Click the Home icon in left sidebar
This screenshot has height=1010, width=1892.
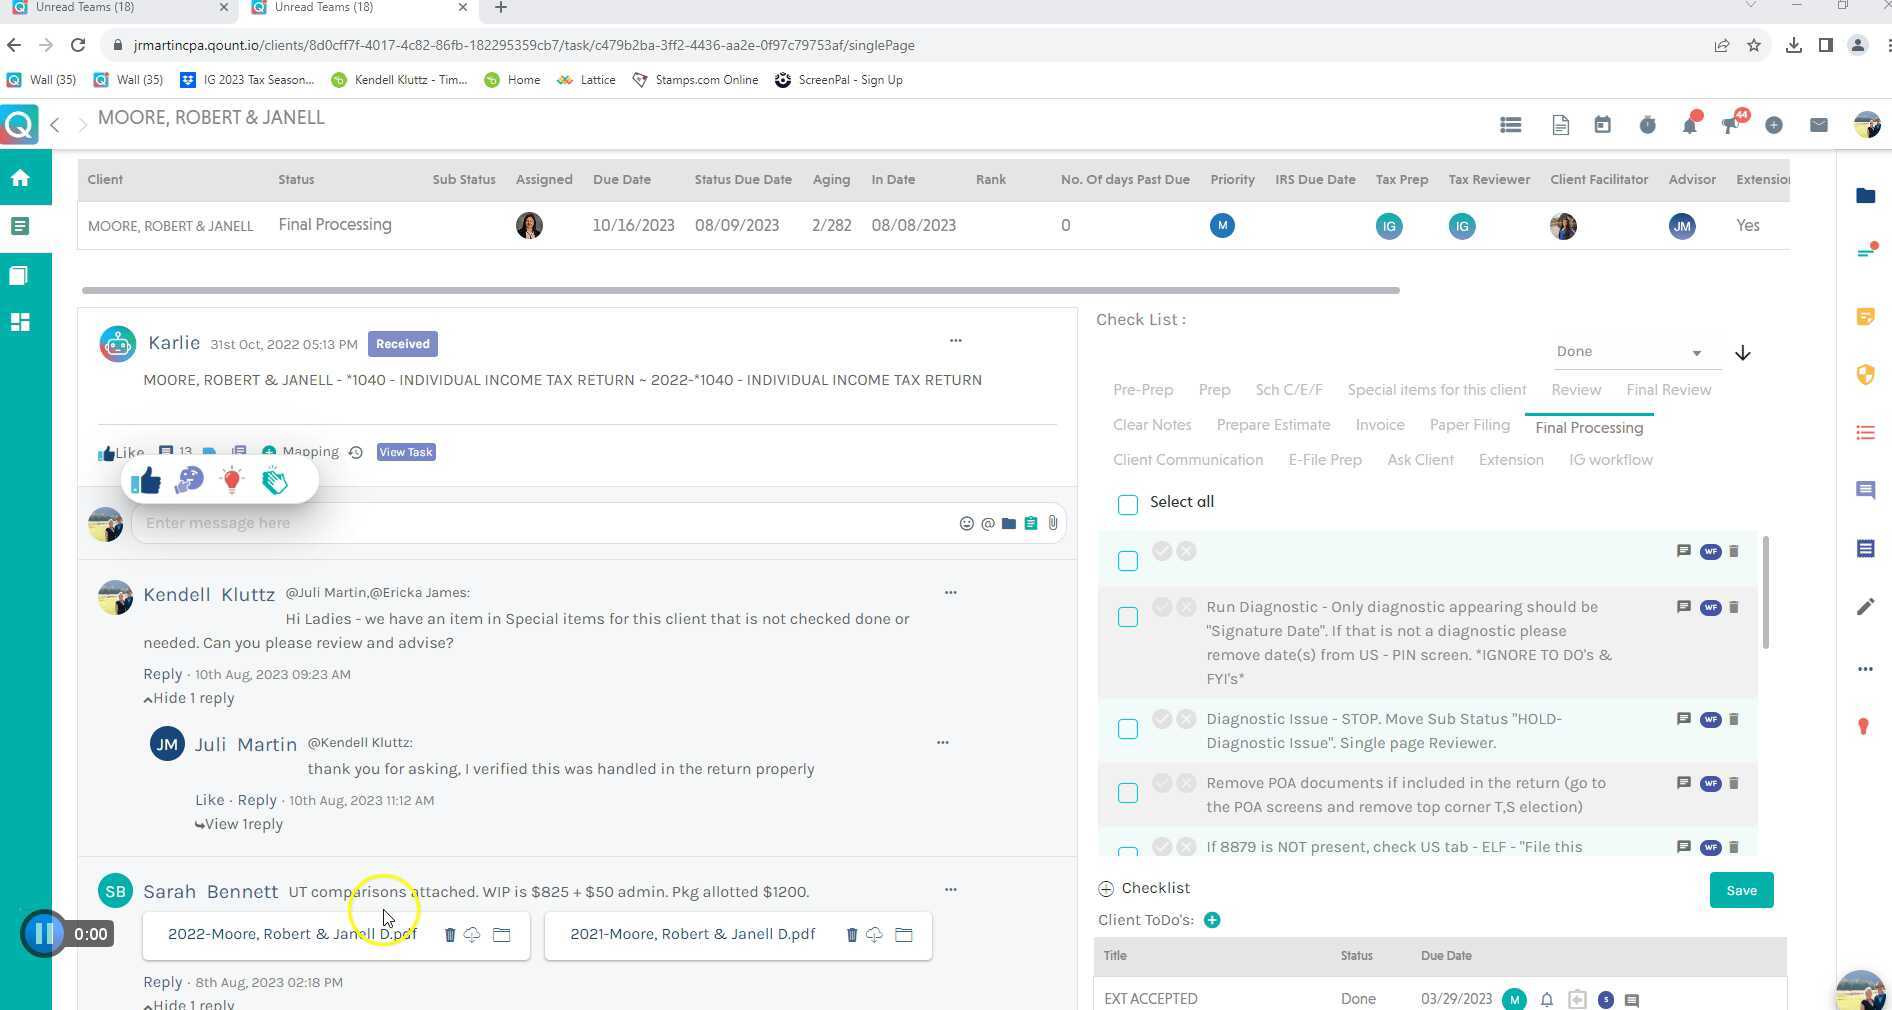[x=20, y=178]
